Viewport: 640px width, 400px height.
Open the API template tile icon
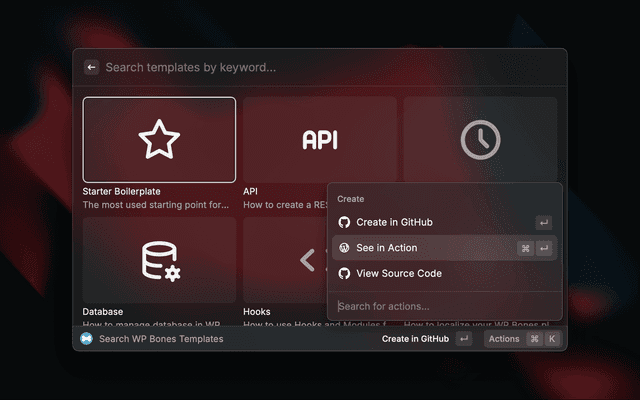[x=320, y=140]
